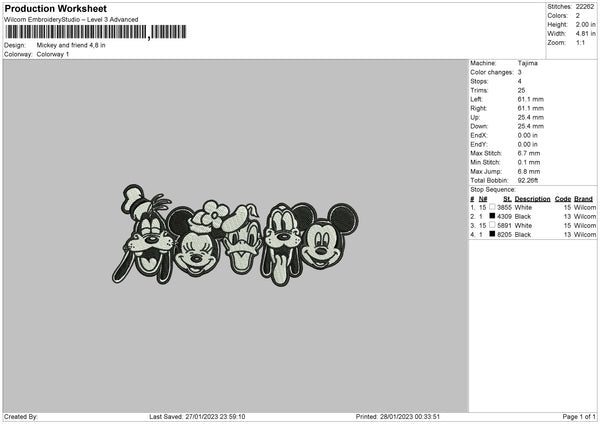Viewport: 600px width, 424px height.
Task: Click Max Jump value 6.8 mm
Action: click(528, 171)
